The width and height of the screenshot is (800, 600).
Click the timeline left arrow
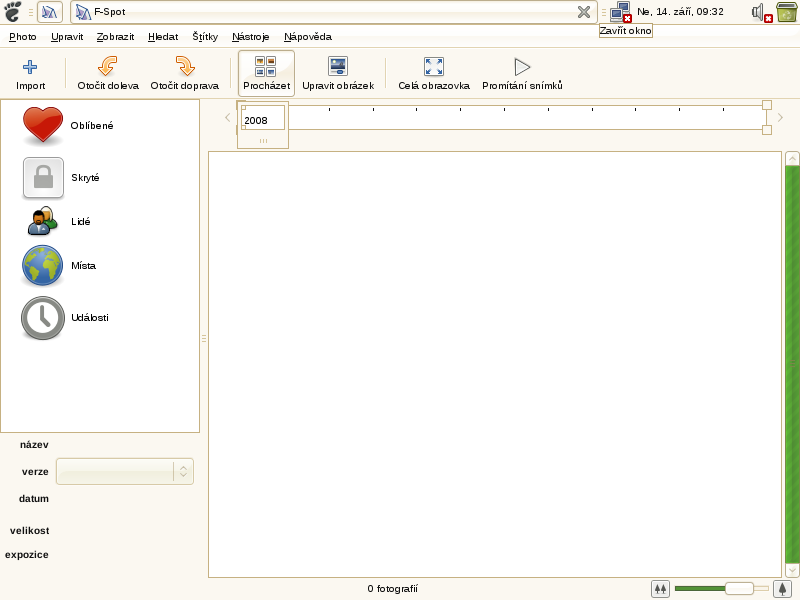(x=228, y=118)
